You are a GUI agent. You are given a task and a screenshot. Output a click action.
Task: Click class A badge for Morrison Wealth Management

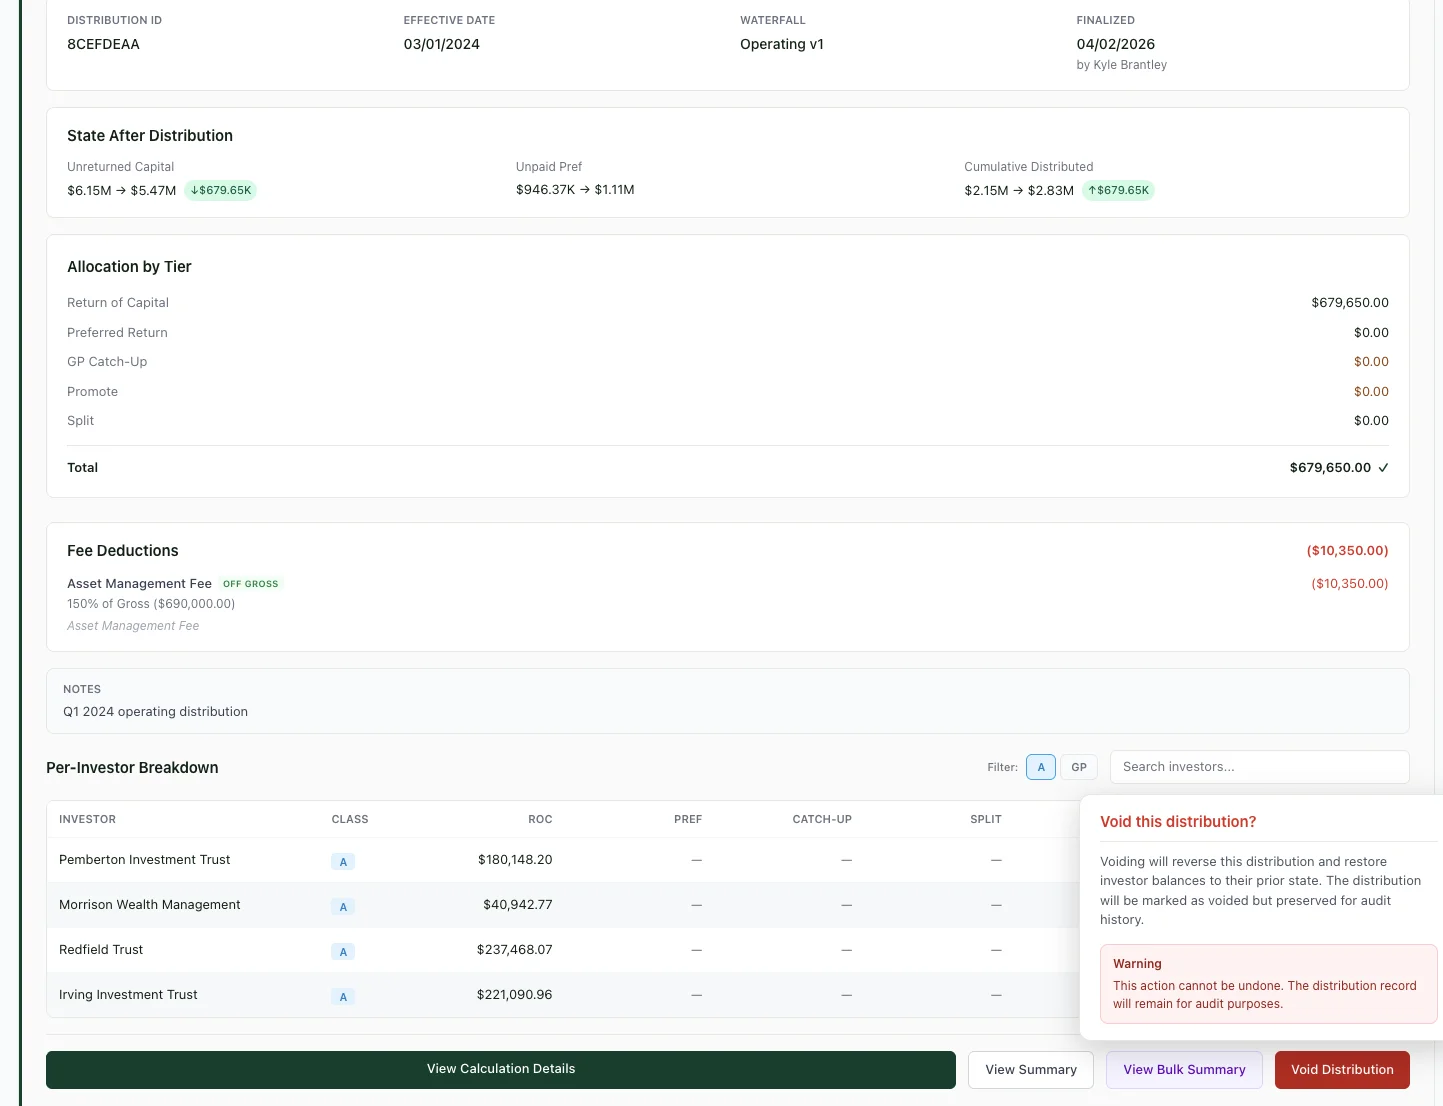point(343,906)
